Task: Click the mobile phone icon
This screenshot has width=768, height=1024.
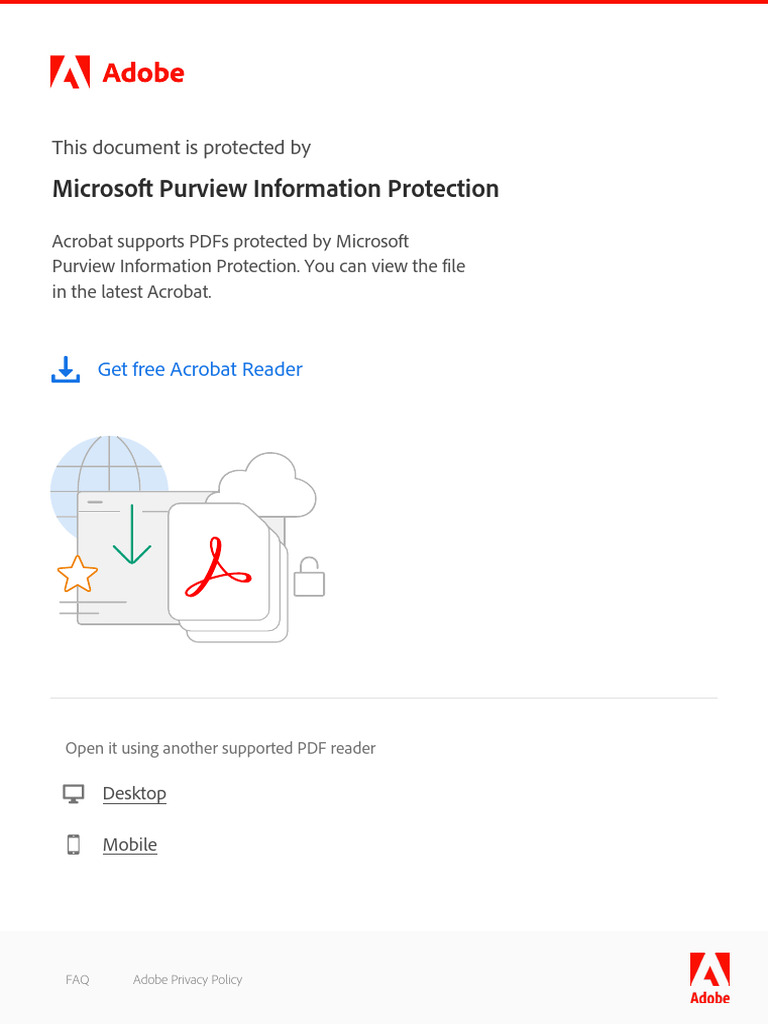Action: point(73,844)
